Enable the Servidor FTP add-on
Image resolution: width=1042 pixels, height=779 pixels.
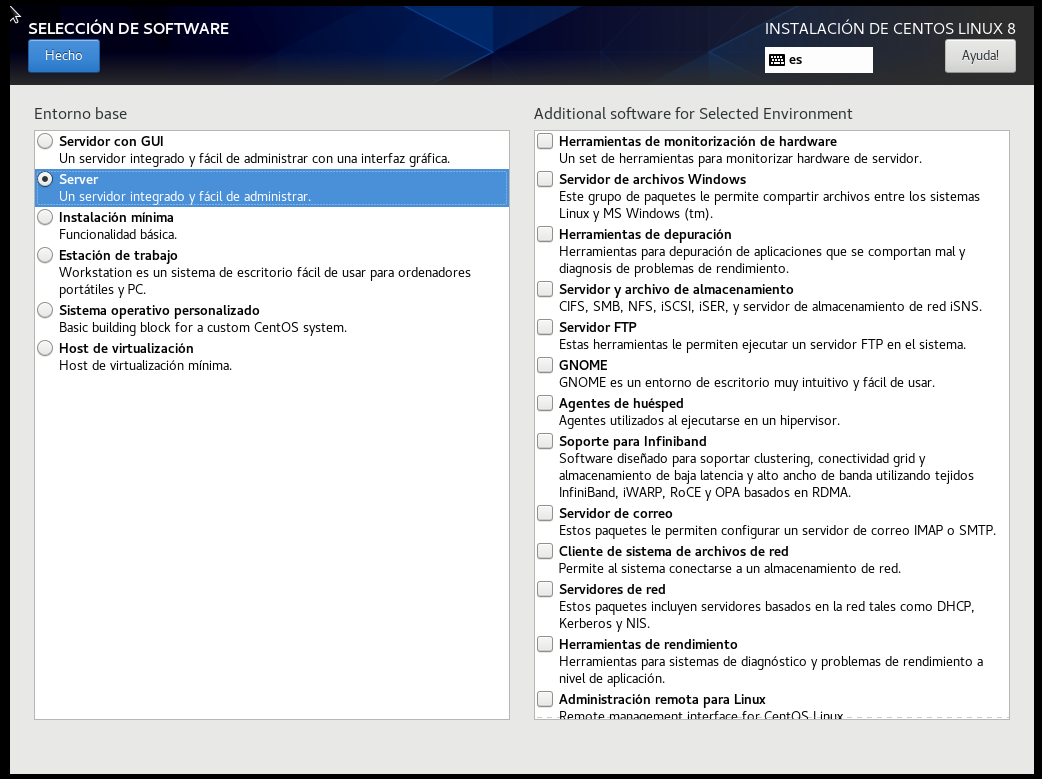(x=545, y=327)
